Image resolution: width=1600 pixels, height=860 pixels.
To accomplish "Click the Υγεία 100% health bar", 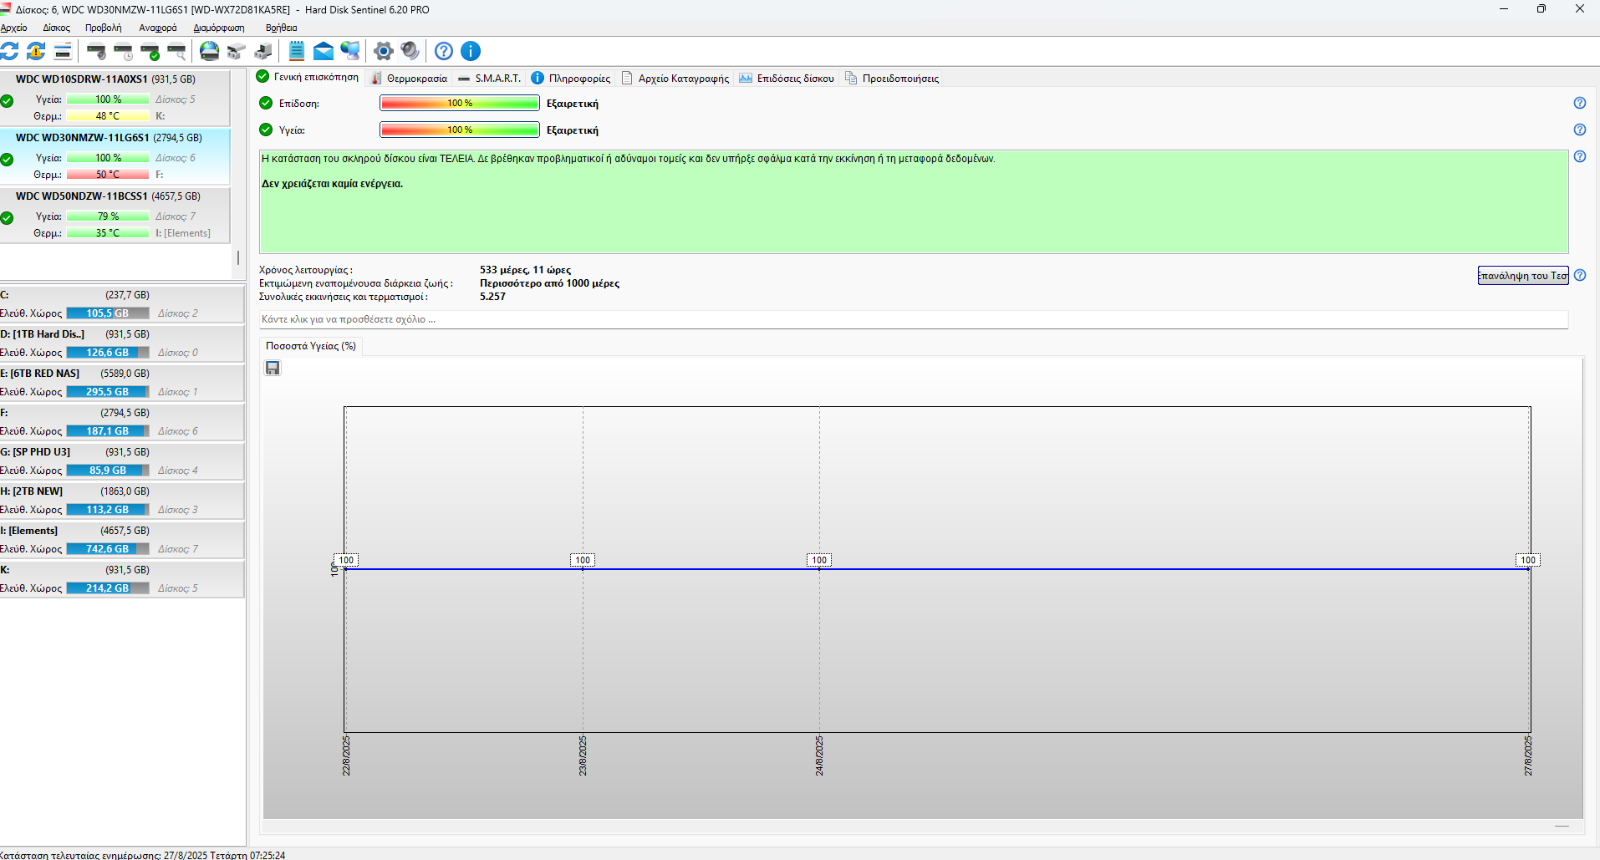I will 460,130.
